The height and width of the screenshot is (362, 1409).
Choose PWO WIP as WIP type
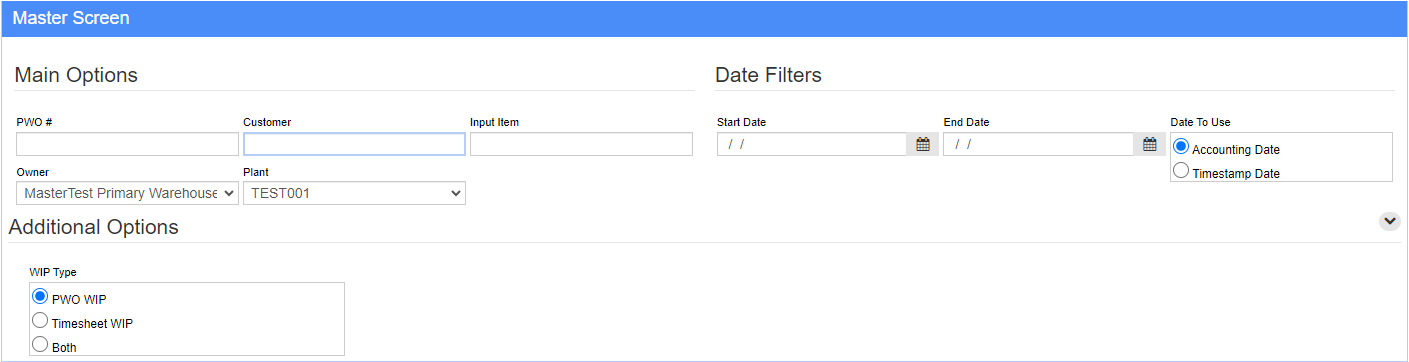click(x=41, y=296)
